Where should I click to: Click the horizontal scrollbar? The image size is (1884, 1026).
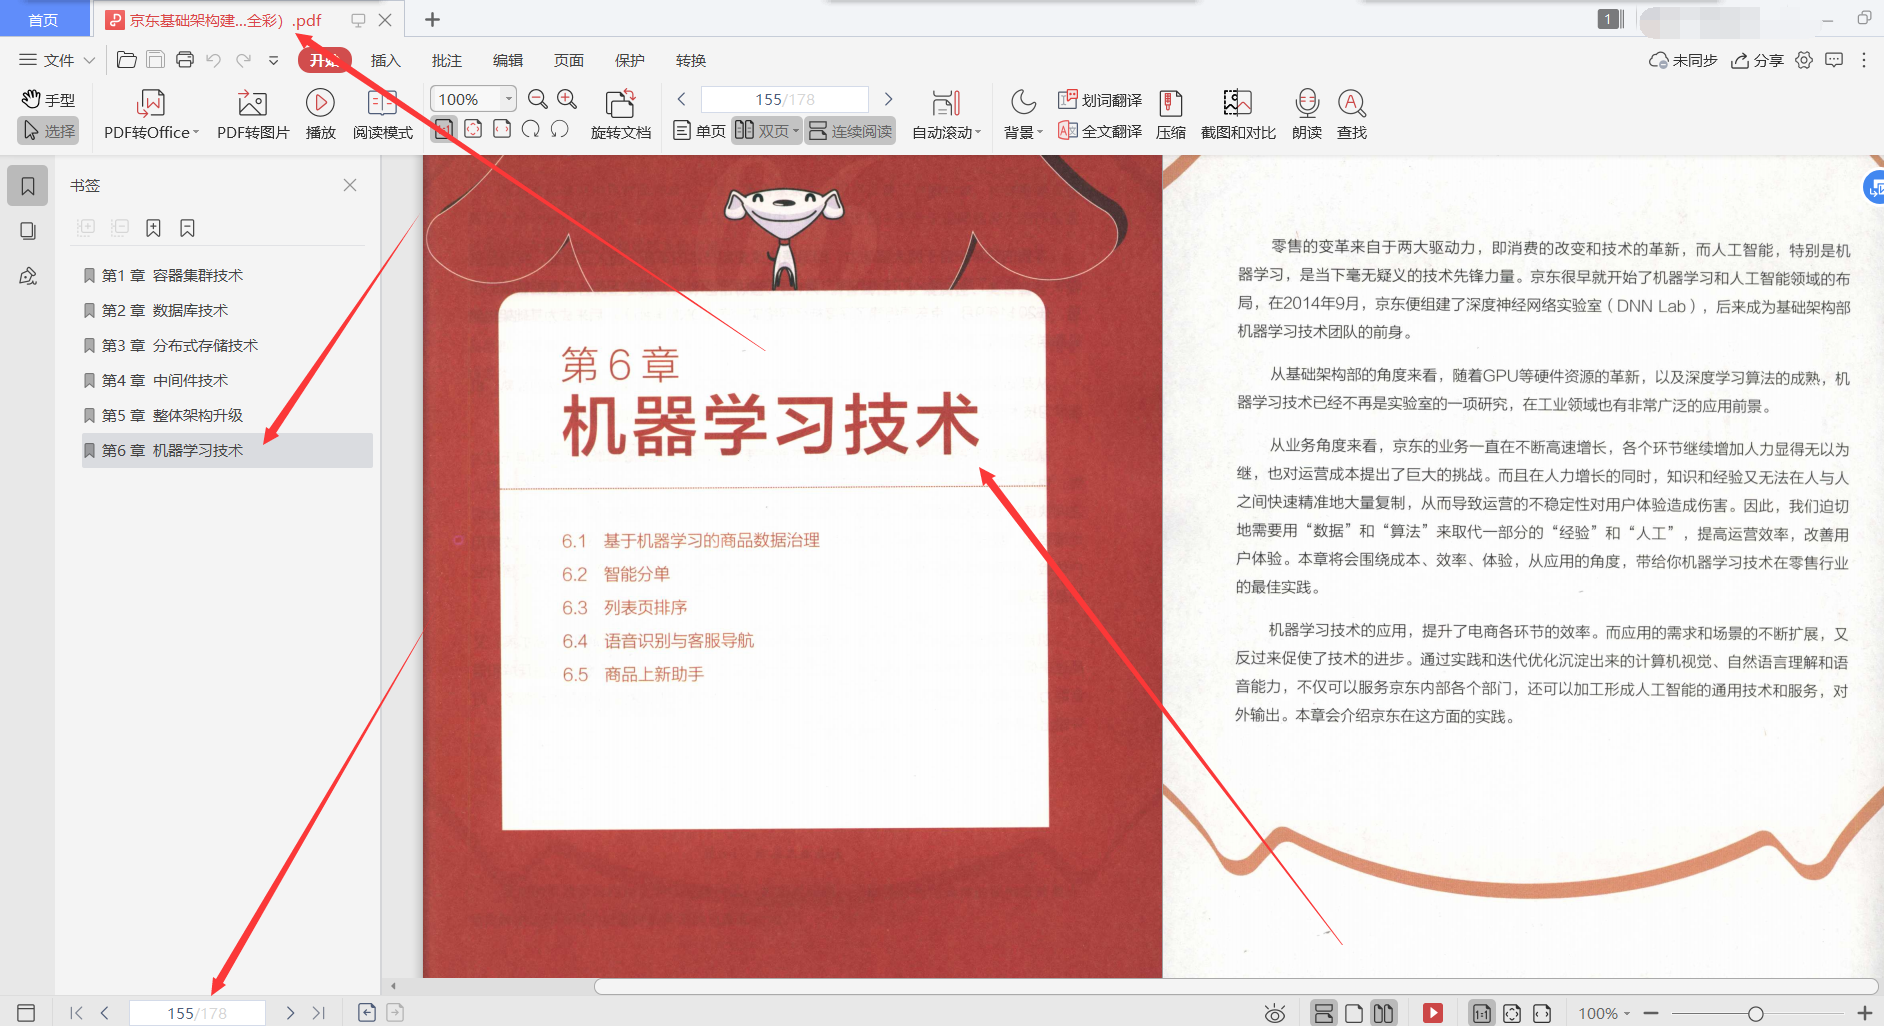click(x=1236, y=986)
